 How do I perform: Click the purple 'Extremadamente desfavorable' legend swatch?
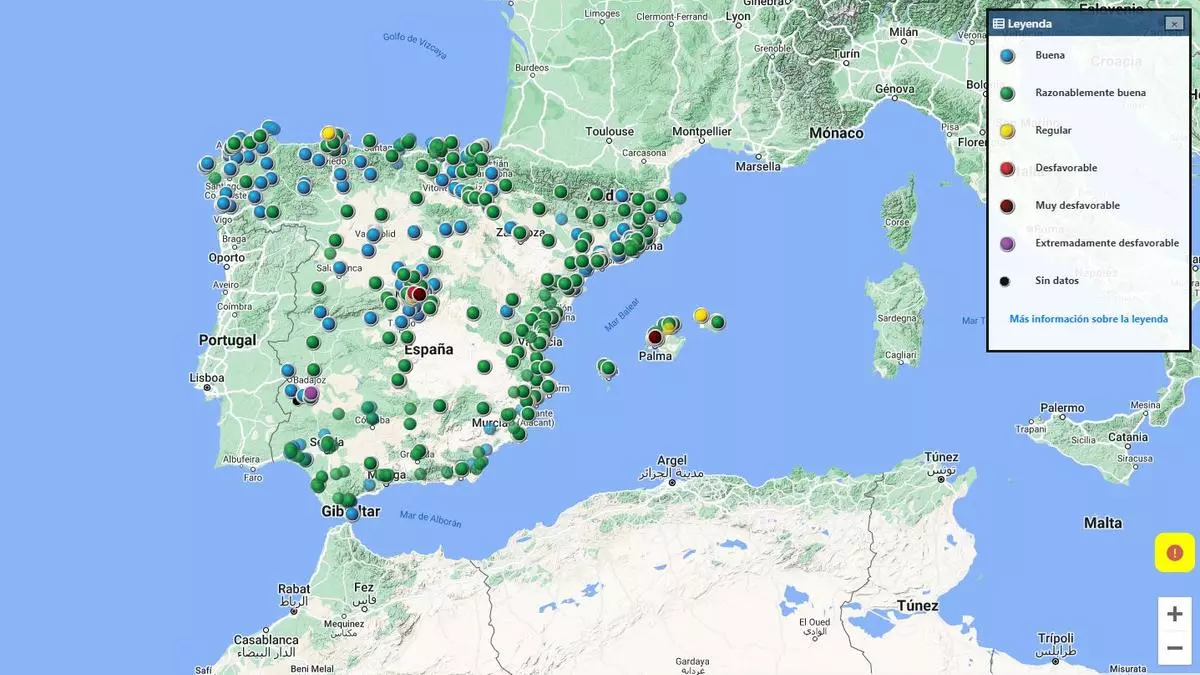coord(1007,243)
